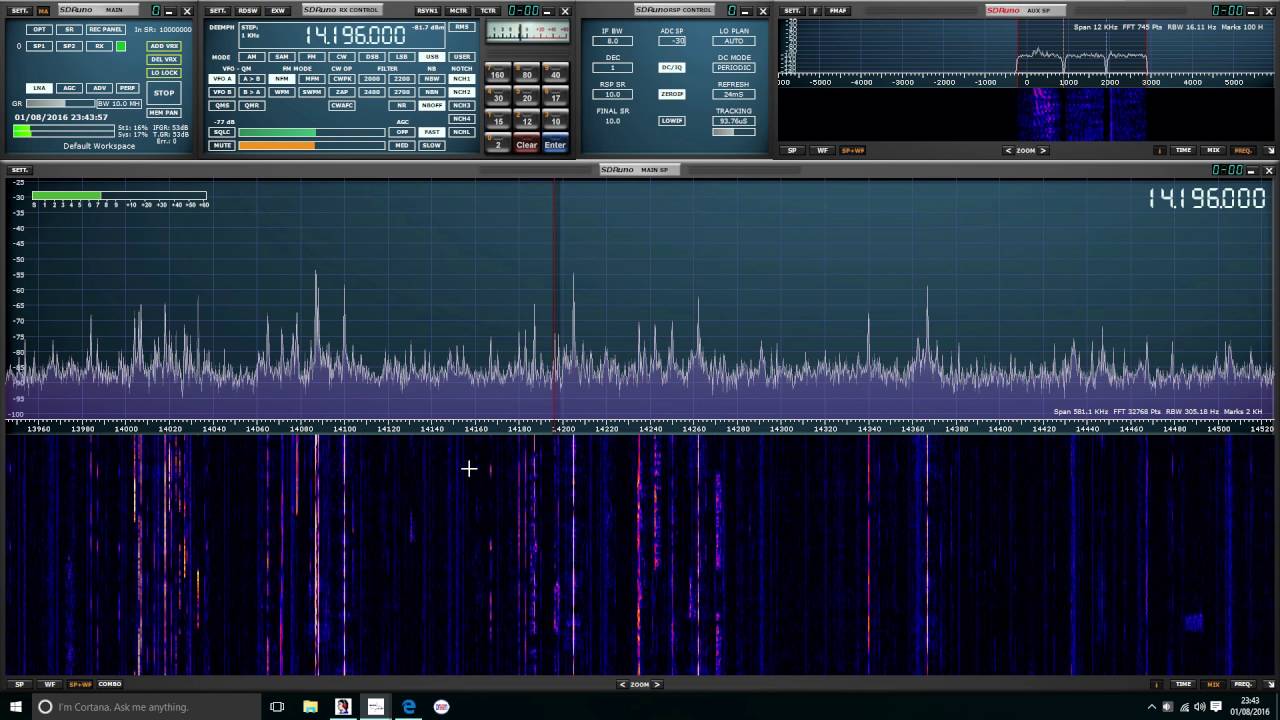The height and width of the screenshot is (720, 1280).
Task: Click the corner arrow icon in MAIN SP
Action: point(1270,684)
